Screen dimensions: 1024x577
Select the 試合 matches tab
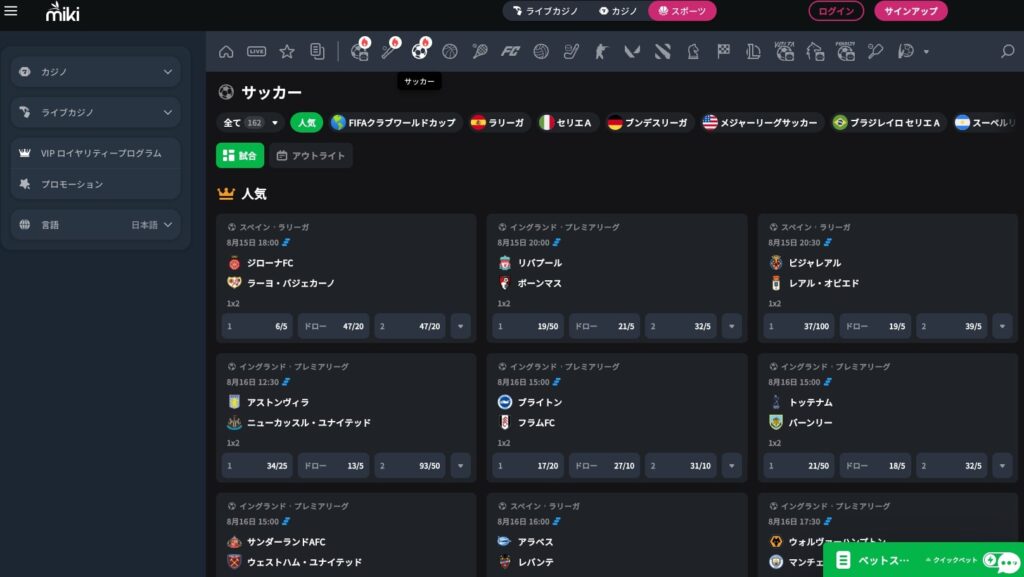click(x=240, y=155)
